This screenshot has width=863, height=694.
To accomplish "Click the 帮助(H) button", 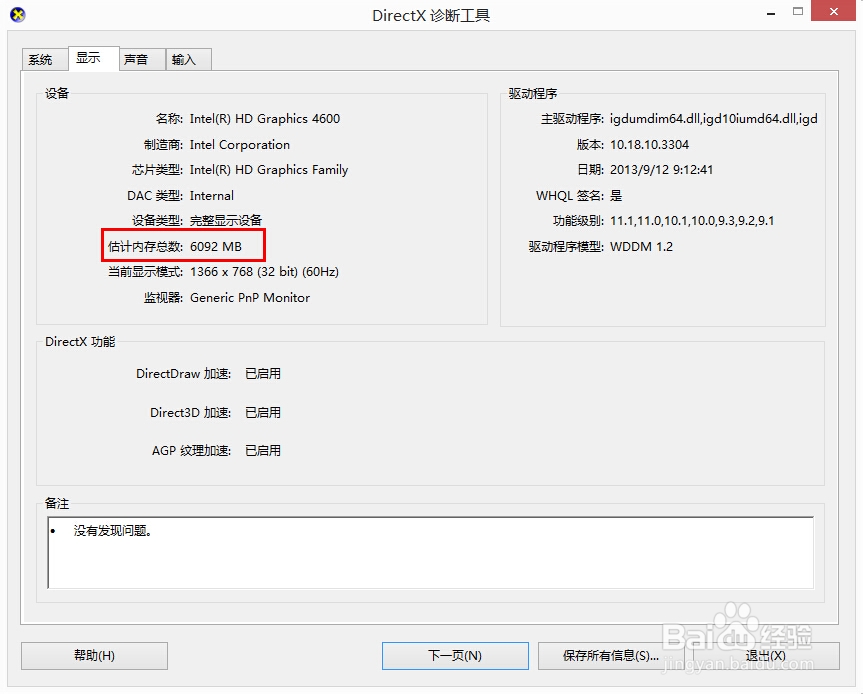I will [94, 655].
